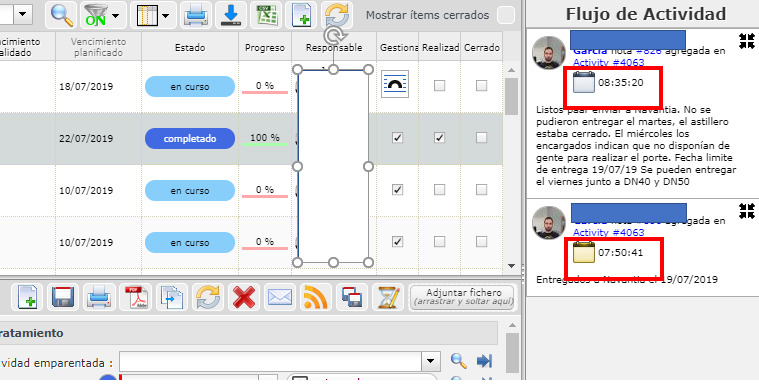Open the first Activity #4063 link
The height and width of the screenshot is (384, 759).
(608, 62)
